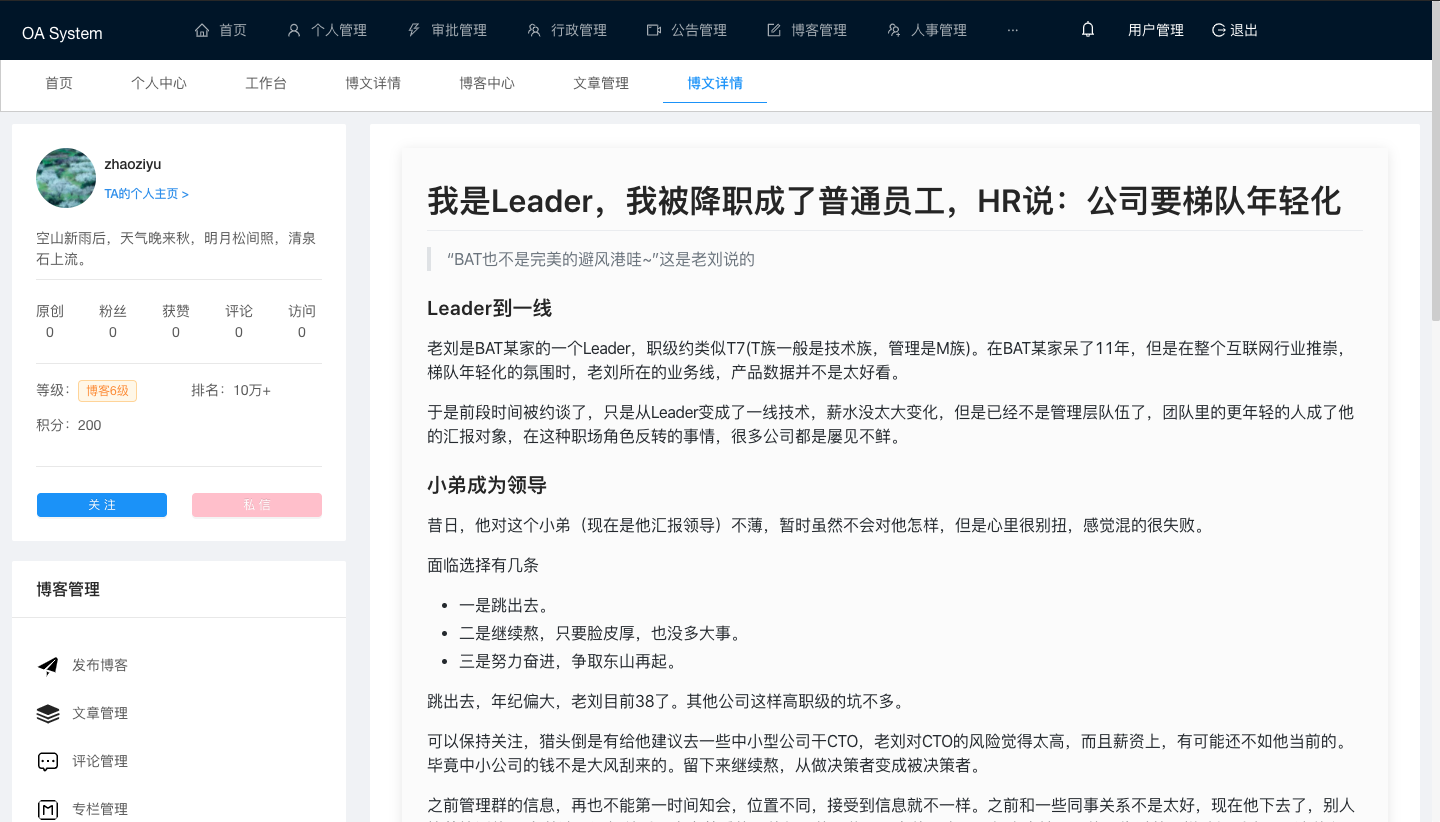Click the OA System logo text
This screenshot has height=822, width=1440.
(x=62, y=33)
